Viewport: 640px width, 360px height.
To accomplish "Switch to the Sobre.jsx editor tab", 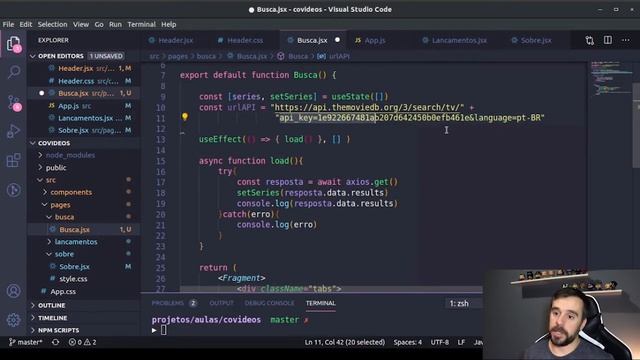I will pyautogui.click(x=536, y=40).
